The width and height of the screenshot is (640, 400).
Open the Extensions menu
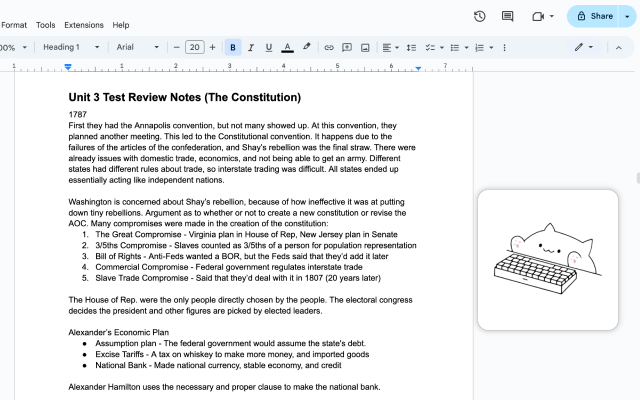pos(84,25)
